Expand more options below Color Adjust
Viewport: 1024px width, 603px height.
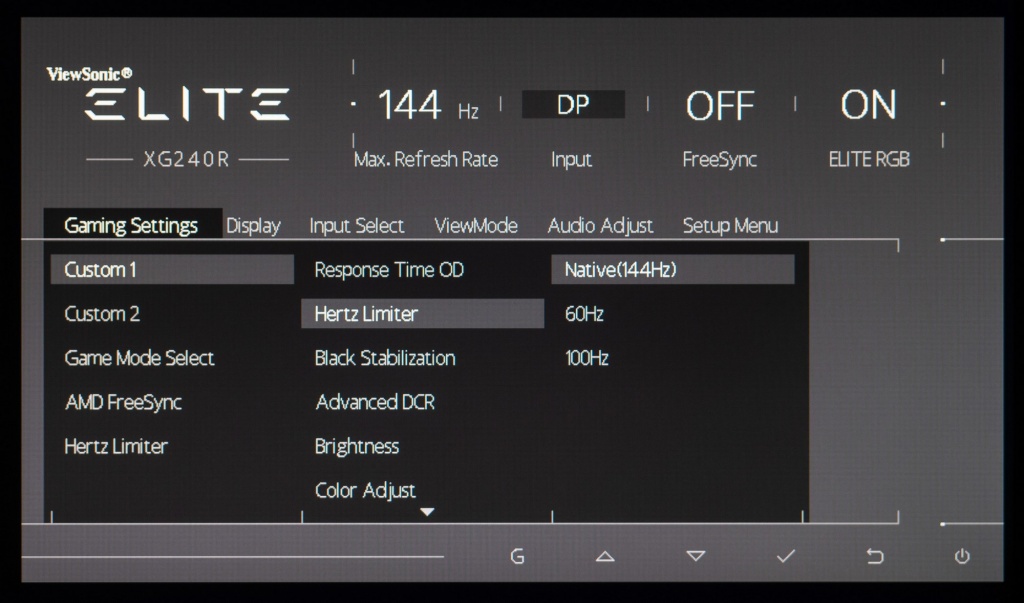point(427,512)
